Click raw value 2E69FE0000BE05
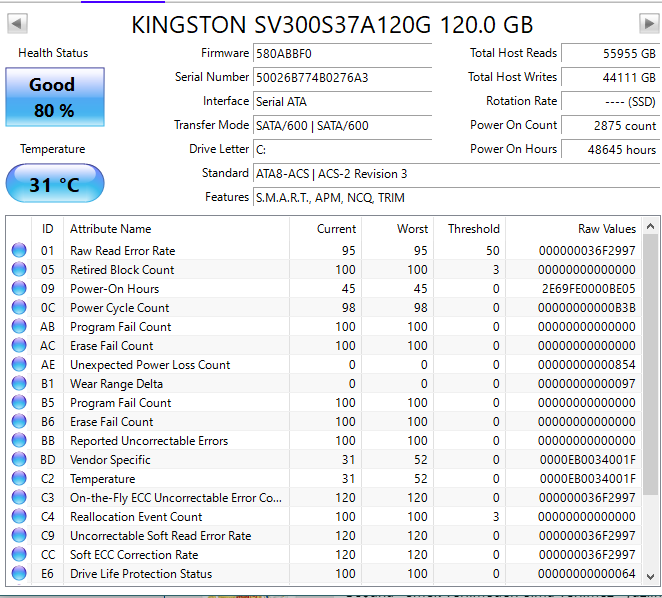662x598 pixels. [589, 289]
